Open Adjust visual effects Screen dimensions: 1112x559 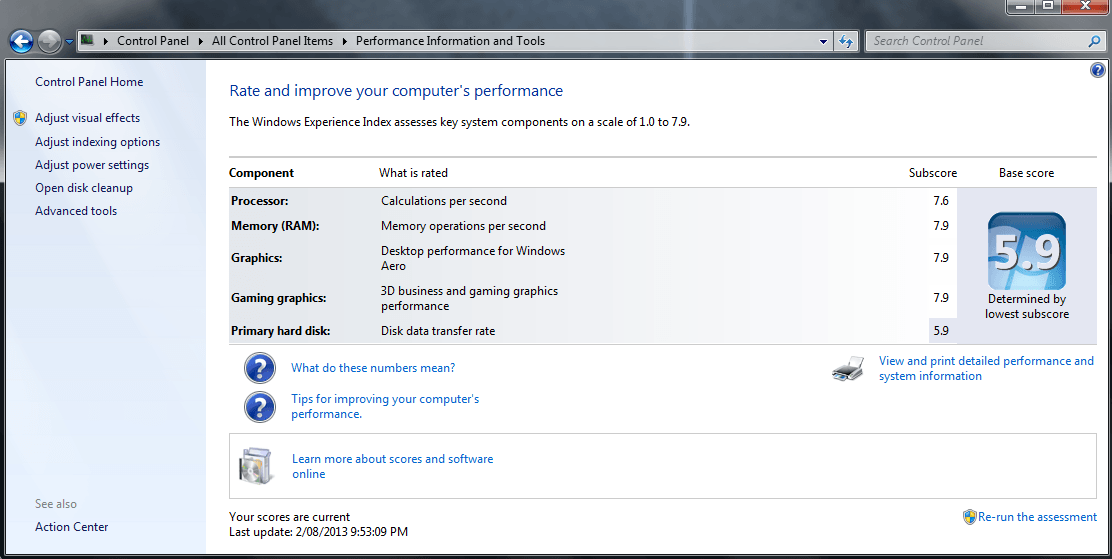pos(88,118)
